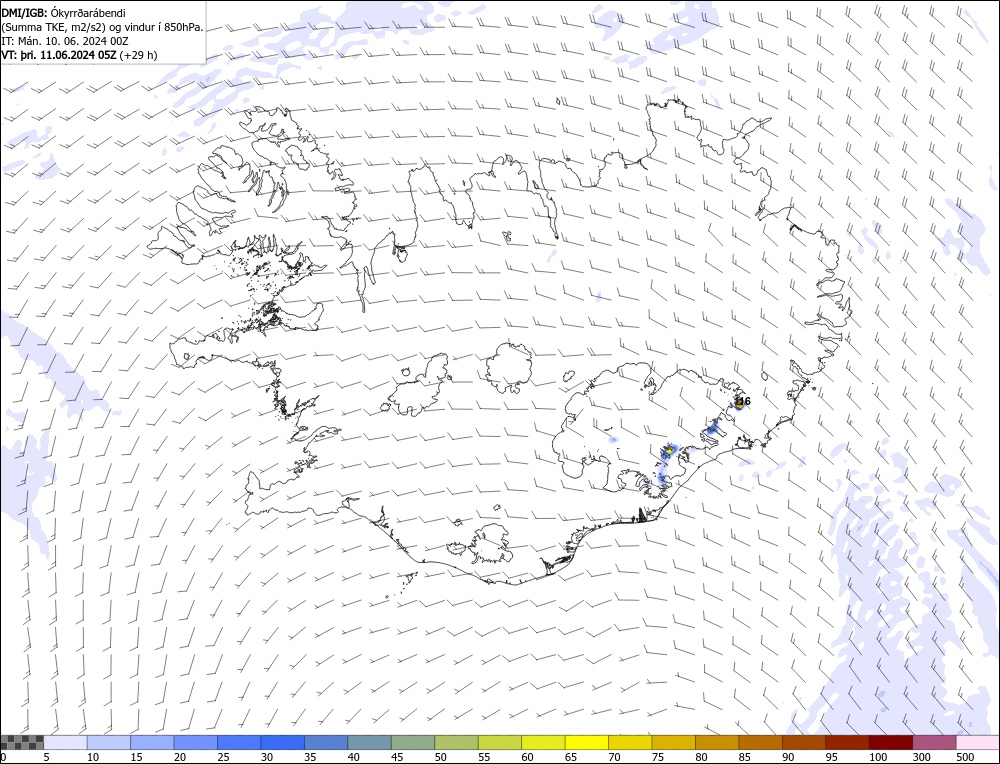Pick the green swatch between 45 and 50
The width and height of the screenshot is (1000, 764).
(413, 742)
